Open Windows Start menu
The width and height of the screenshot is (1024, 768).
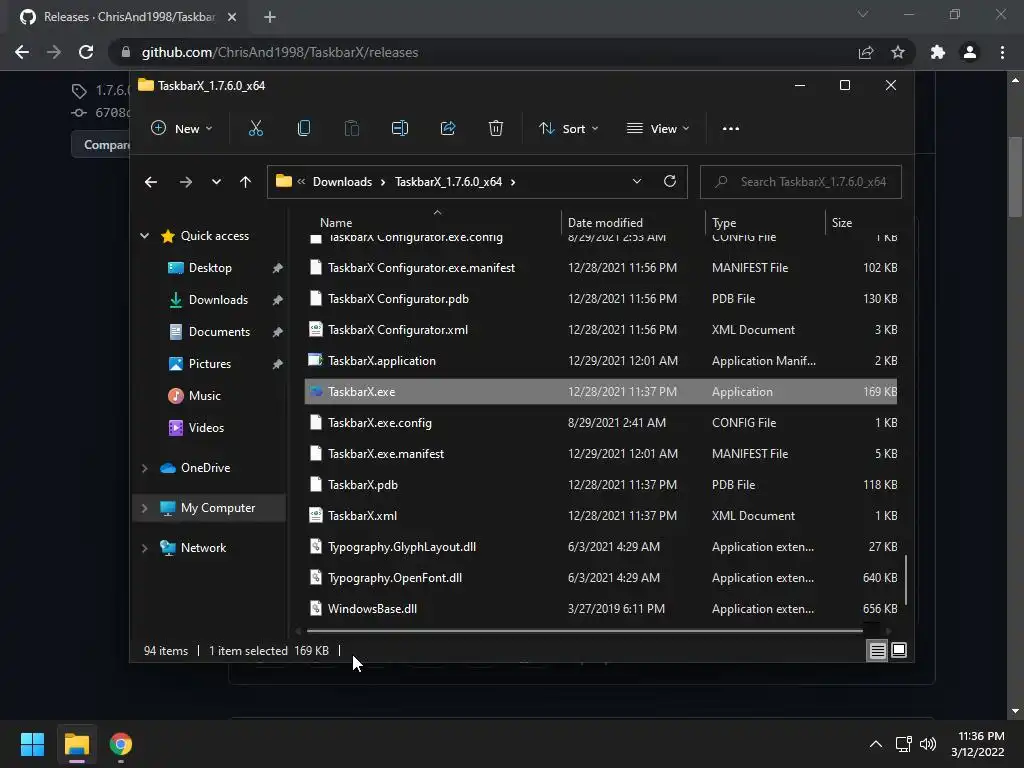coord(32,744)
